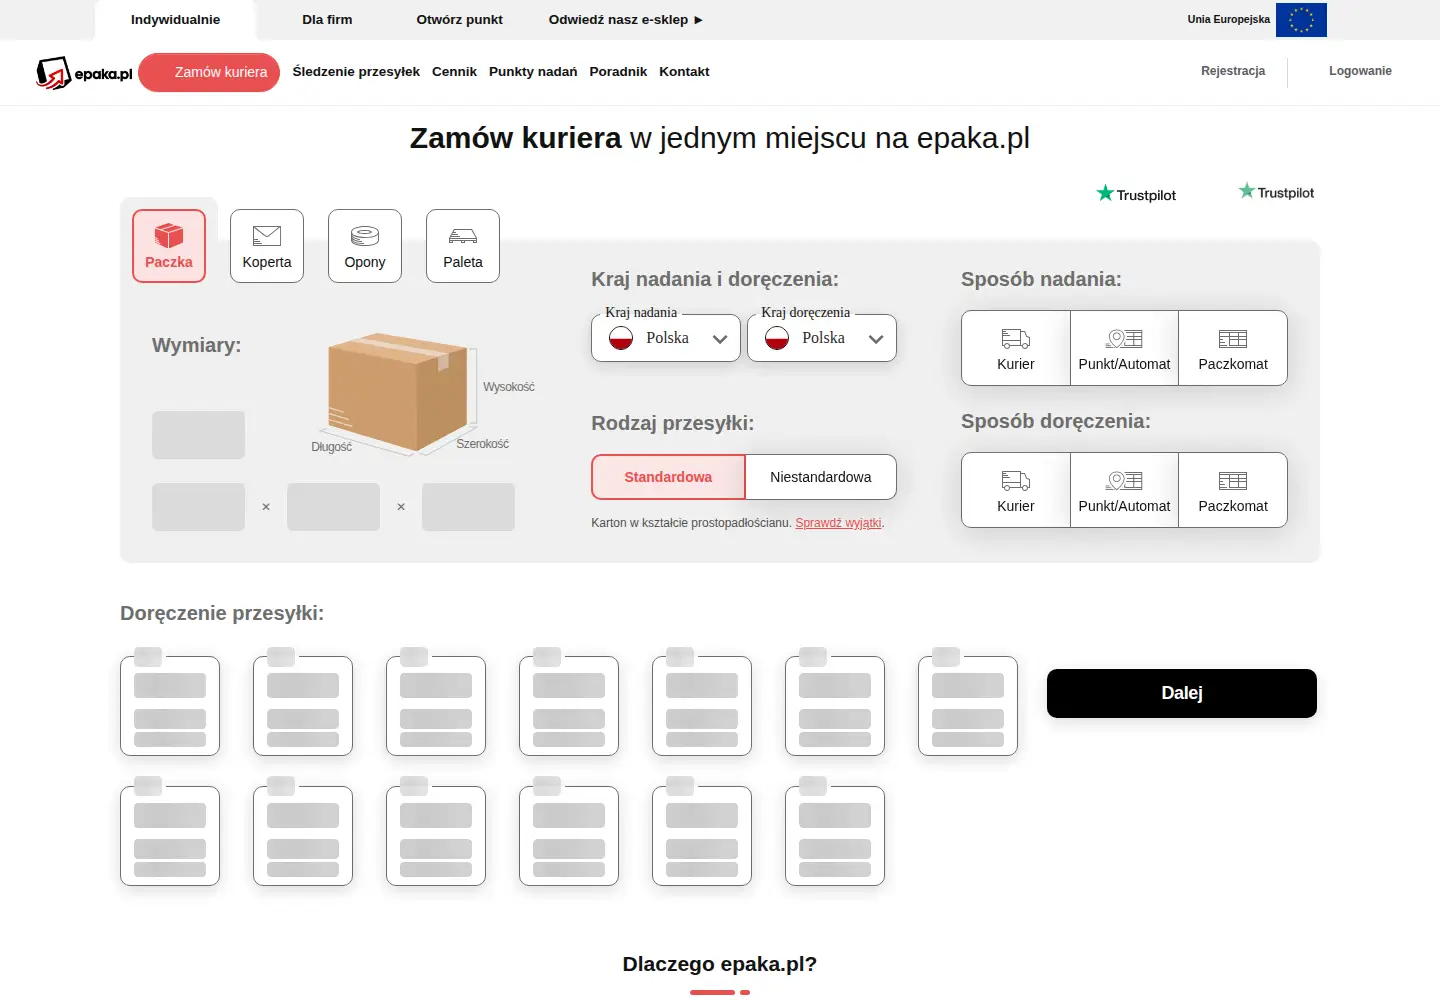Open the Kraj nadania country dropdown

[666, 338]
